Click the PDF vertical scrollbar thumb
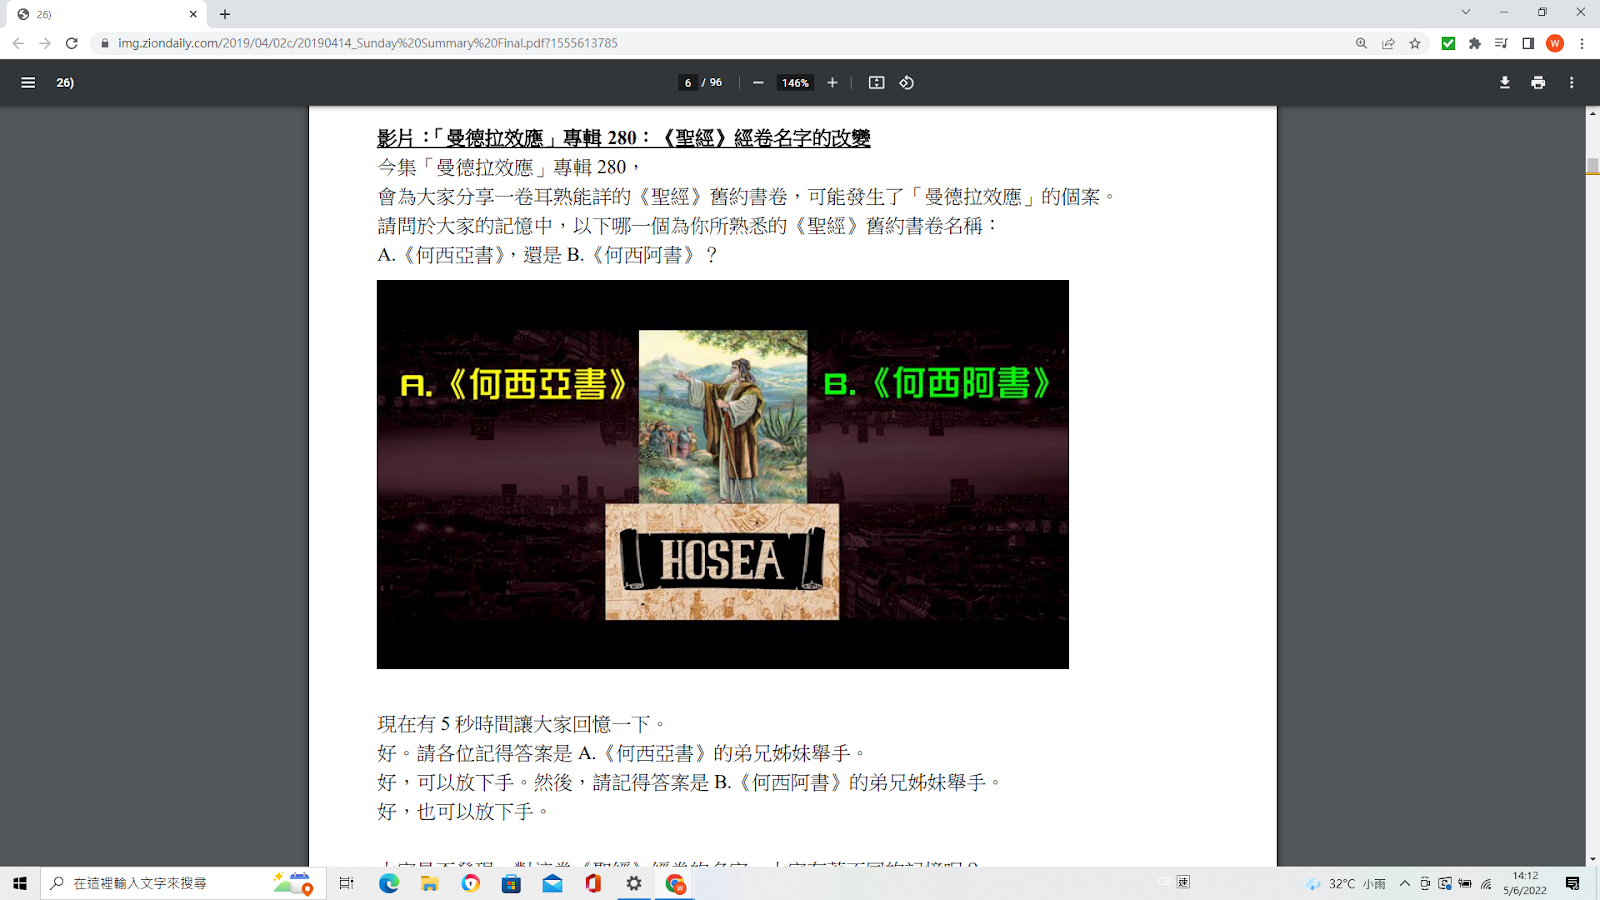This screenshot has height=900, width=1600. point(1592,166)
